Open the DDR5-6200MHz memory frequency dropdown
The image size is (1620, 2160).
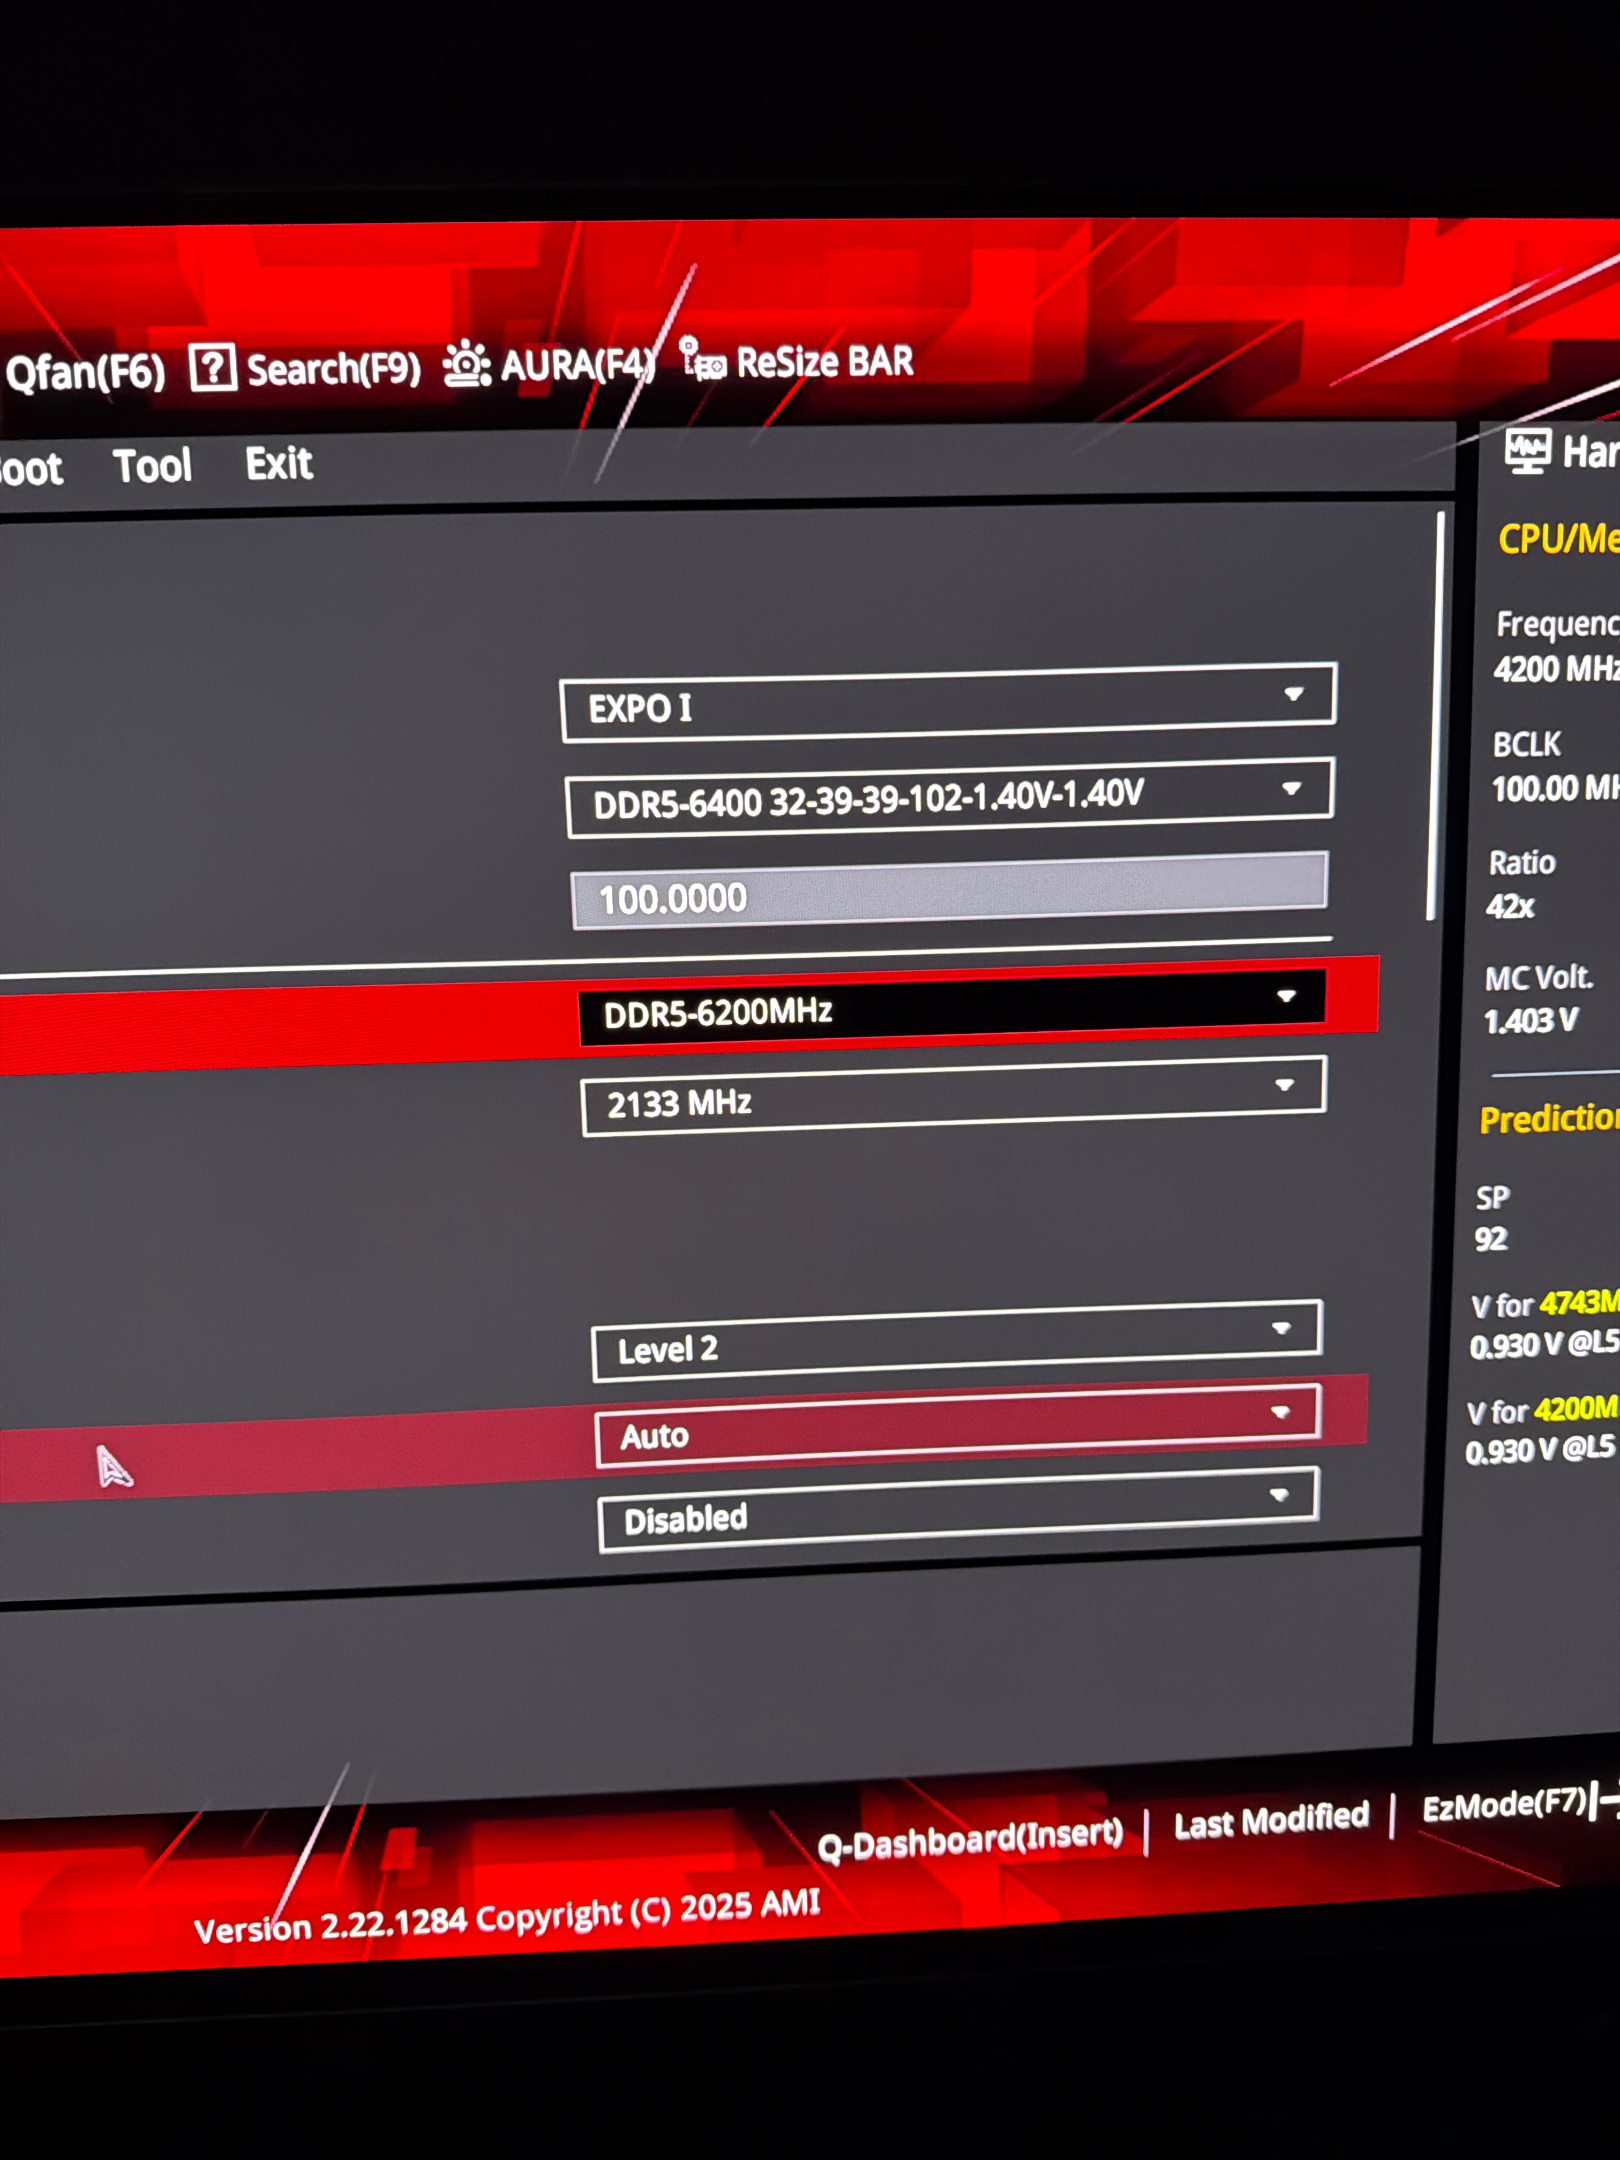pos(952,1007)
